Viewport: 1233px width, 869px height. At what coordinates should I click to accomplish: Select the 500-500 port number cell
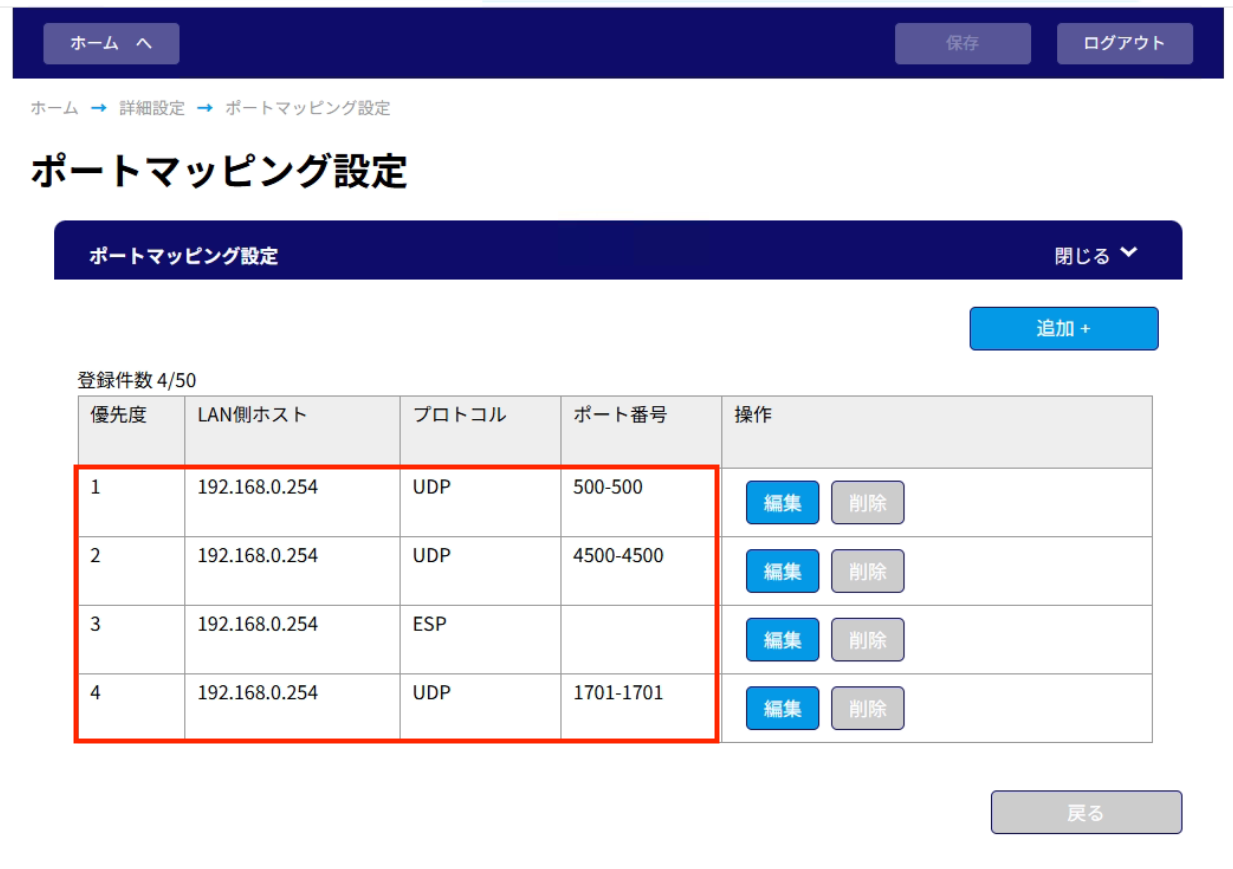coord(640,503)
